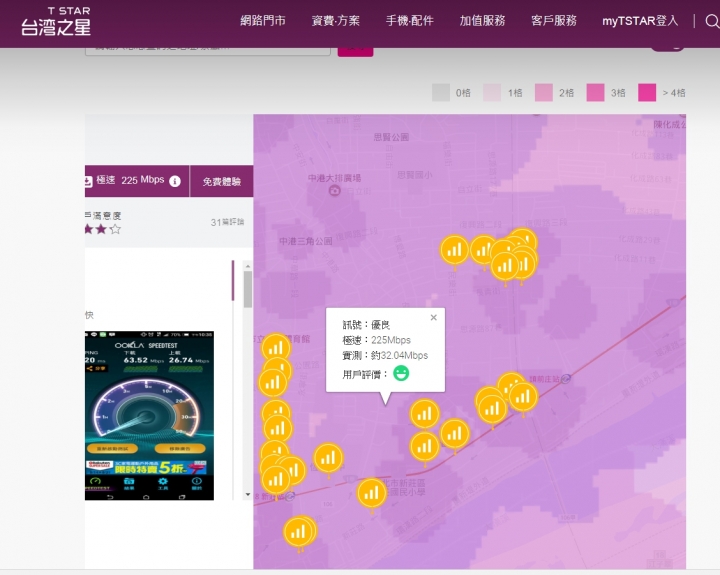The height and width of the screenshot is (575, 720).
Task: Click the 1格 legend swatch
Action: pyautogui.click(x=492, y=93)
